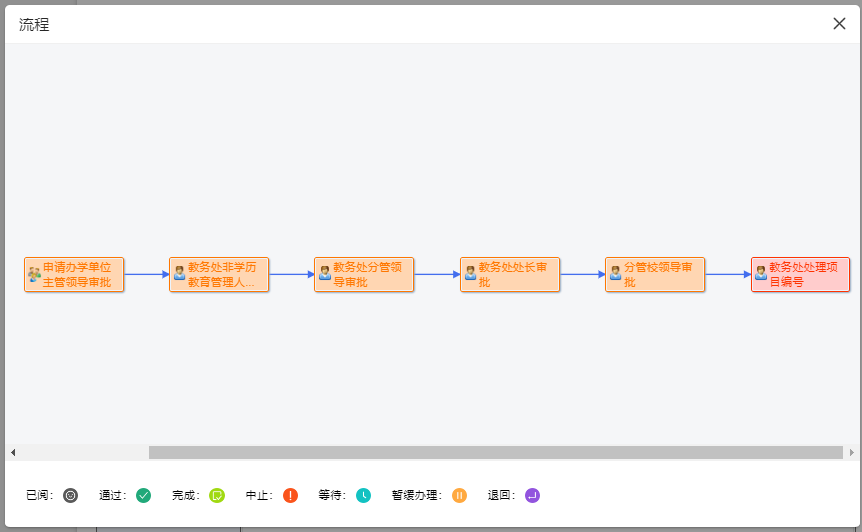This screenshot has height=532, width=862.
Task: Click the 已阅 gray face status icon
Action: tap(70, 495)
